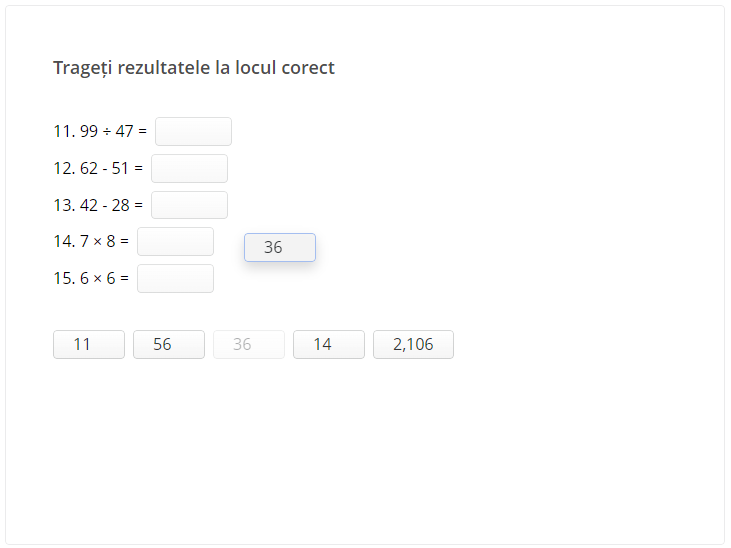Image resolution: width=731 pixels, height=548 pixels.
Task: Click the minus sign in question 13
Action: pos(105,205)
